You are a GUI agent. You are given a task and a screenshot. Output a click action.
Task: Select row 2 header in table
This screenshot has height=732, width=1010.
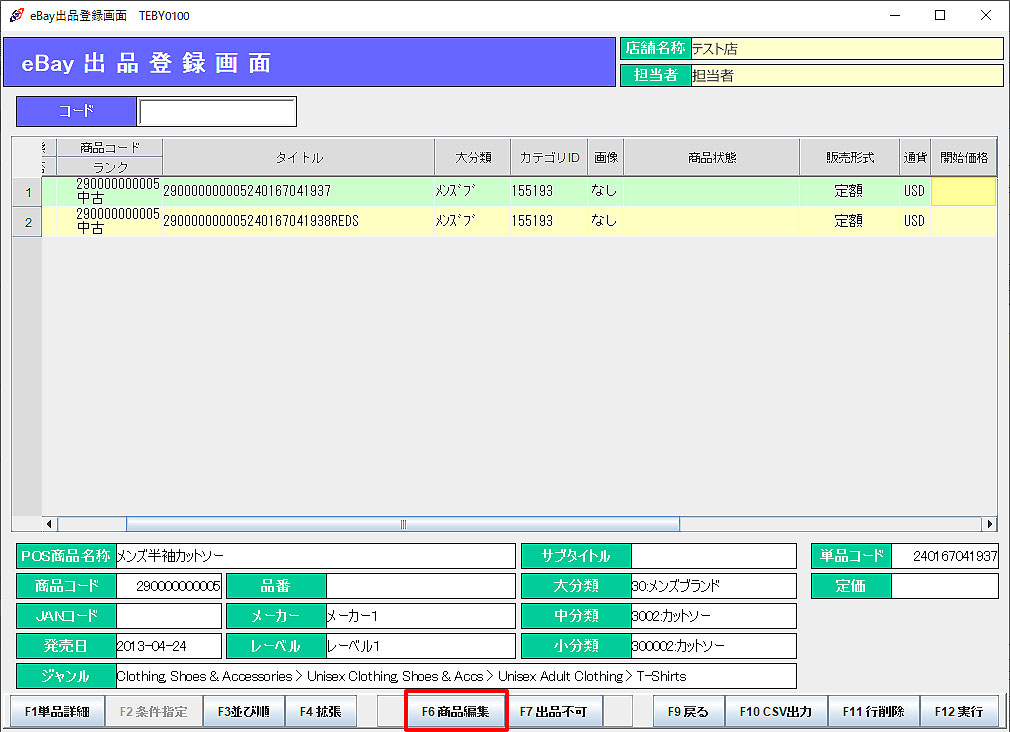27,222
